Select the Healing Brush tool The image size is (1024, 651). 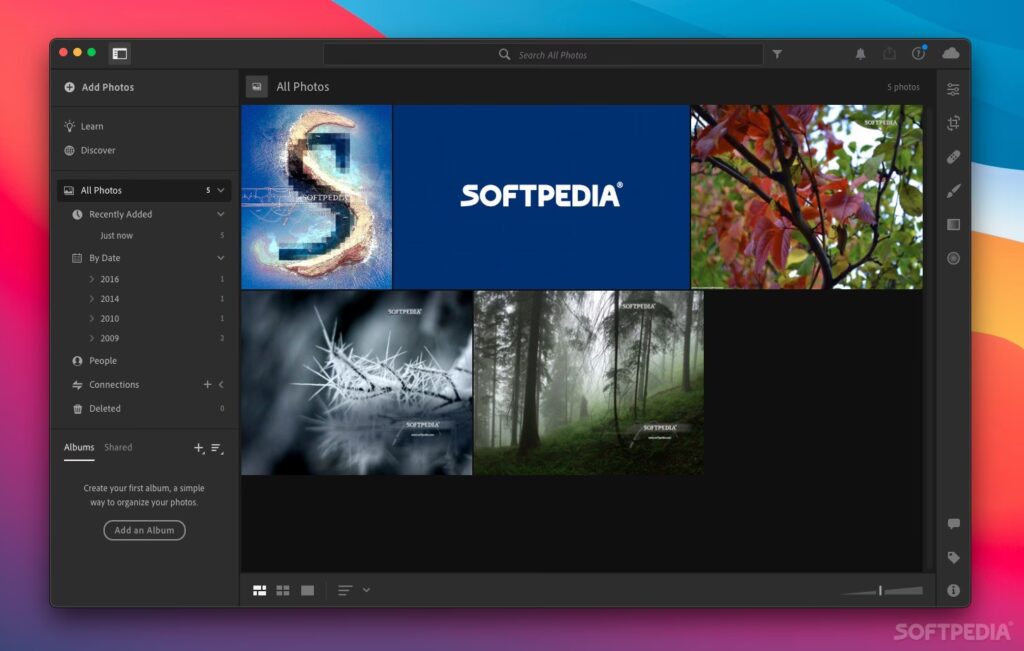click(953, 157)
